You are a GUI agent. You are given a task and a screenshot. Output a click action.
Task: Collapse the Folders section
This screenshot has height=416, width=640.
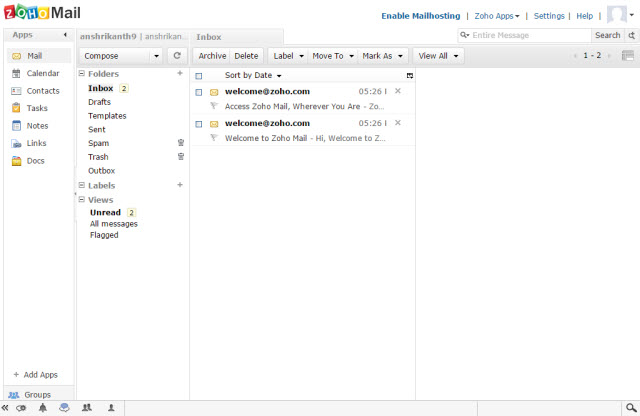coord(82,73)
